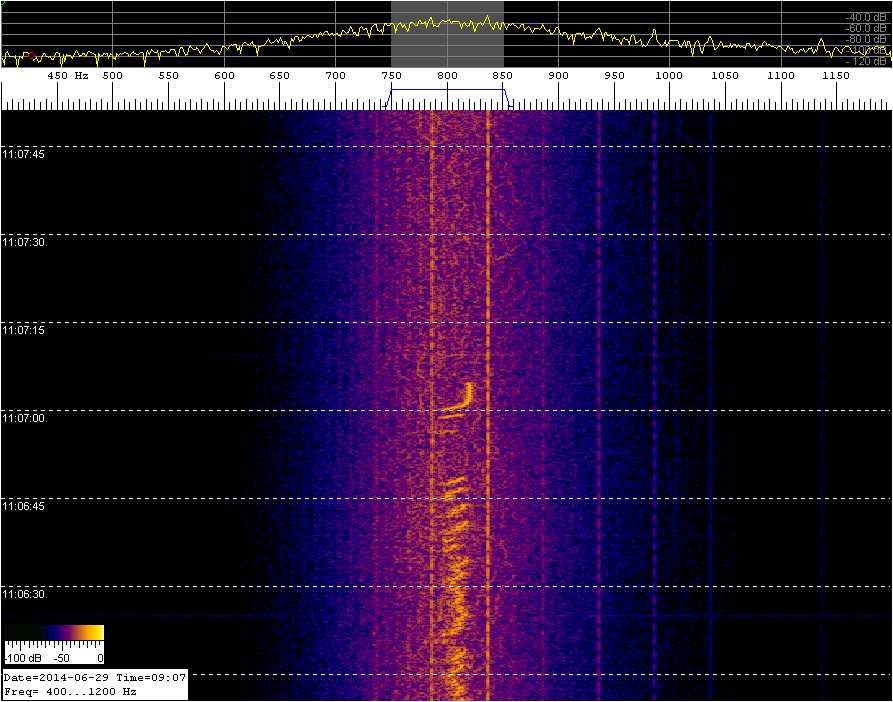
Task: Click the 11:07:15 time marker label
Action: (24, 330)
